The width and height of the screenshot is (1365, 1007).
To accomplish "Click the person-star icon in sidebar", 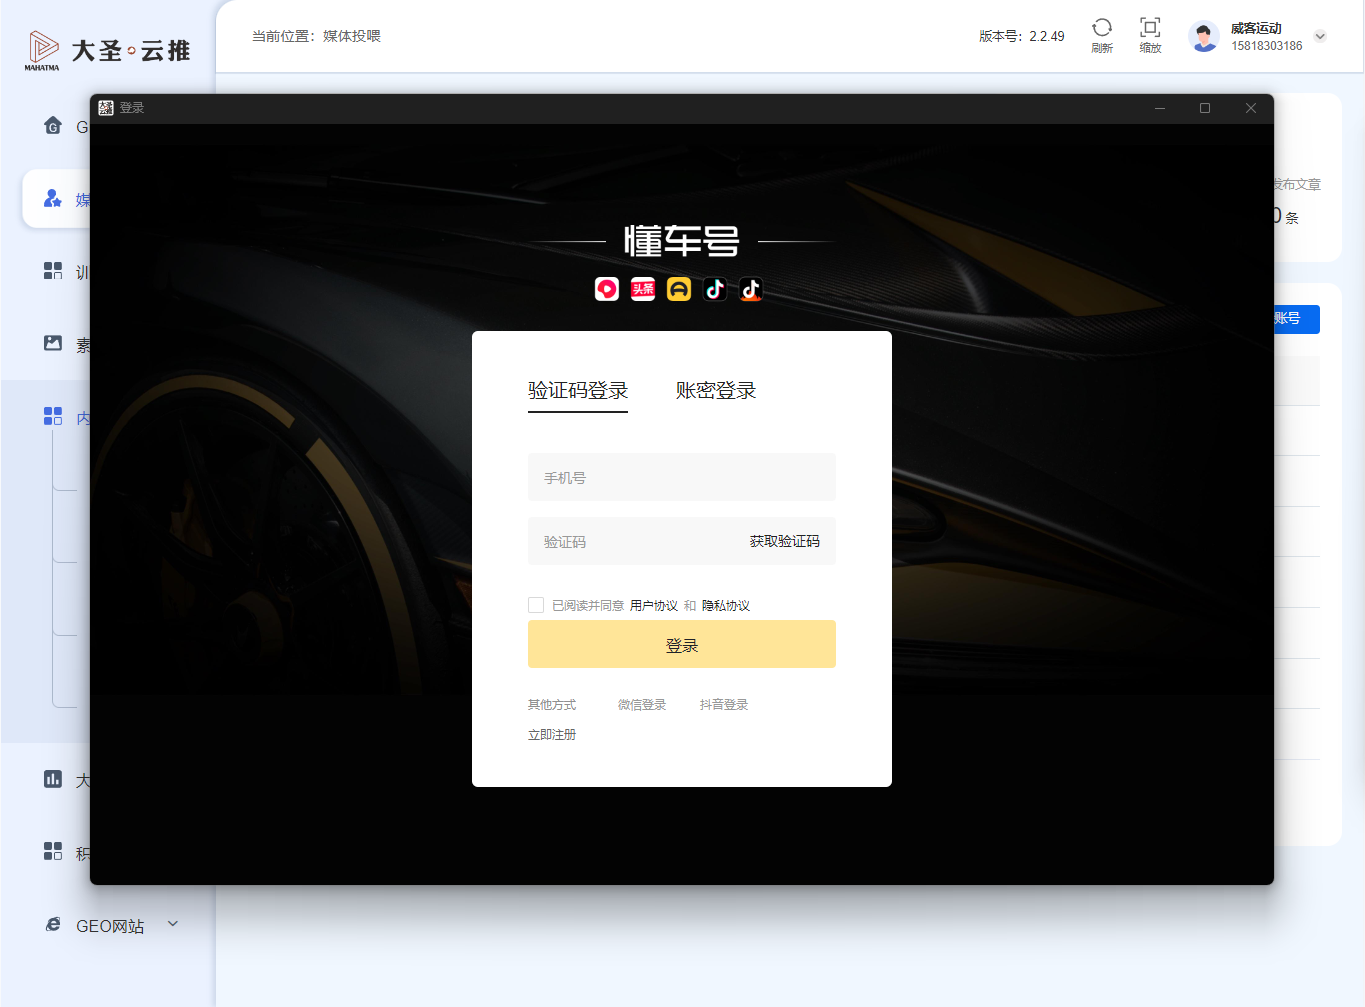I will click(x=53, y=198).
